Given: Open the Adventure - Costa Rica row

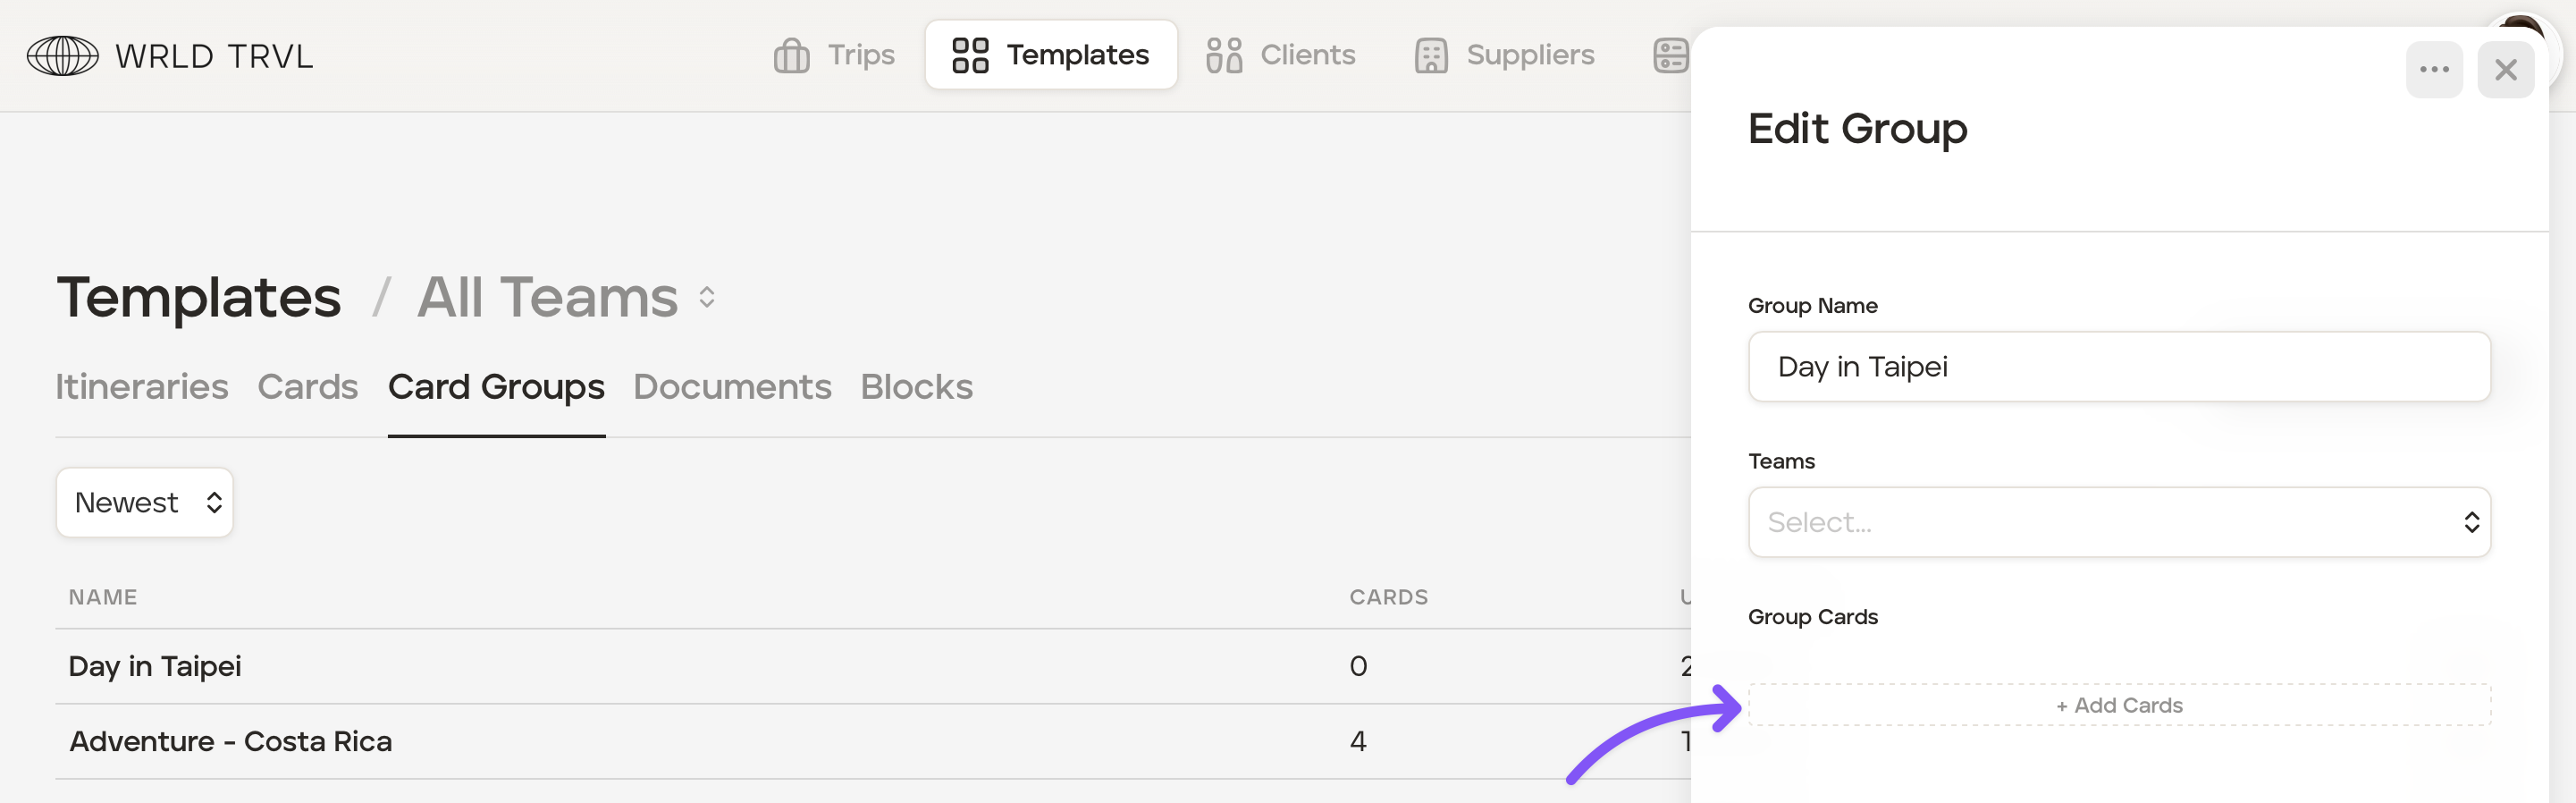Looking at the screenshot, I should coord(230,741).
